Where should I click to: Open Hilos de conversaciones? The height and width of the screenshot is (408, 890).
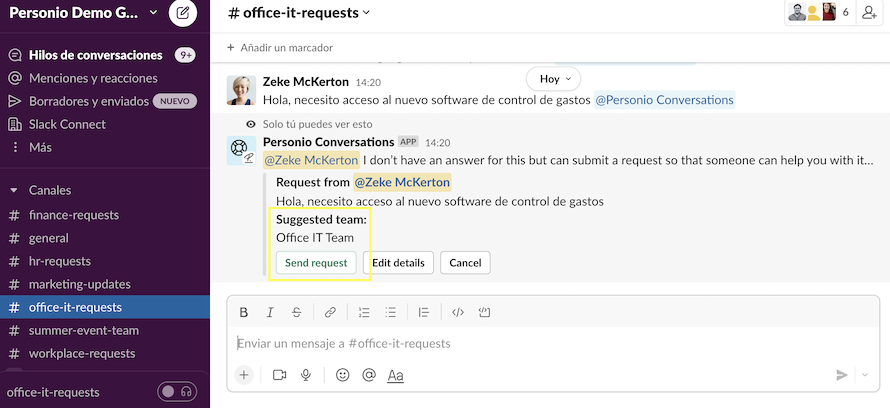(x=95, y=55)
